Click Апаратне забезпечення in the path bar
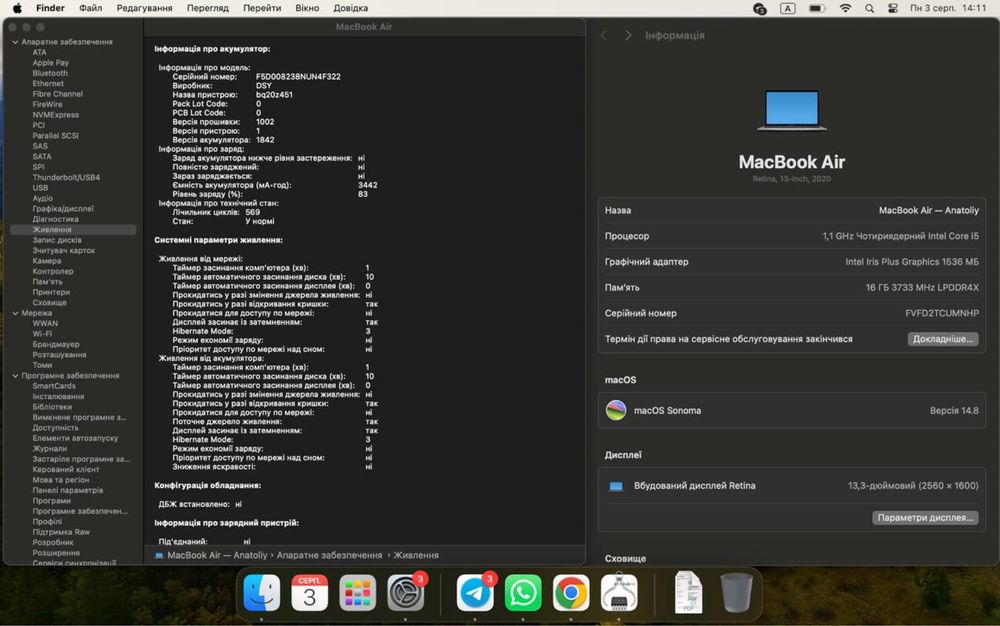Image resolution: width=1000 pixels, height=626 pixels. [329, 555]
